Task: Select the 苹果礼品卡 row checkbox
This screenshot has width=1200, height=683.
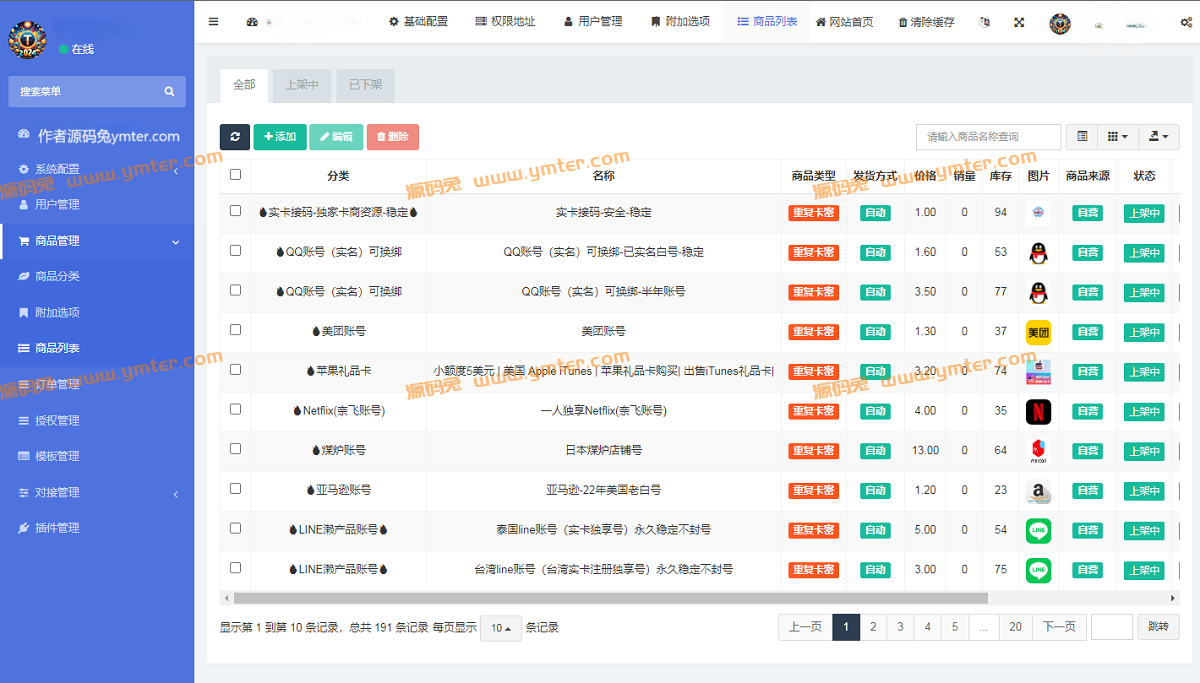Action: [x=235, y=369]
